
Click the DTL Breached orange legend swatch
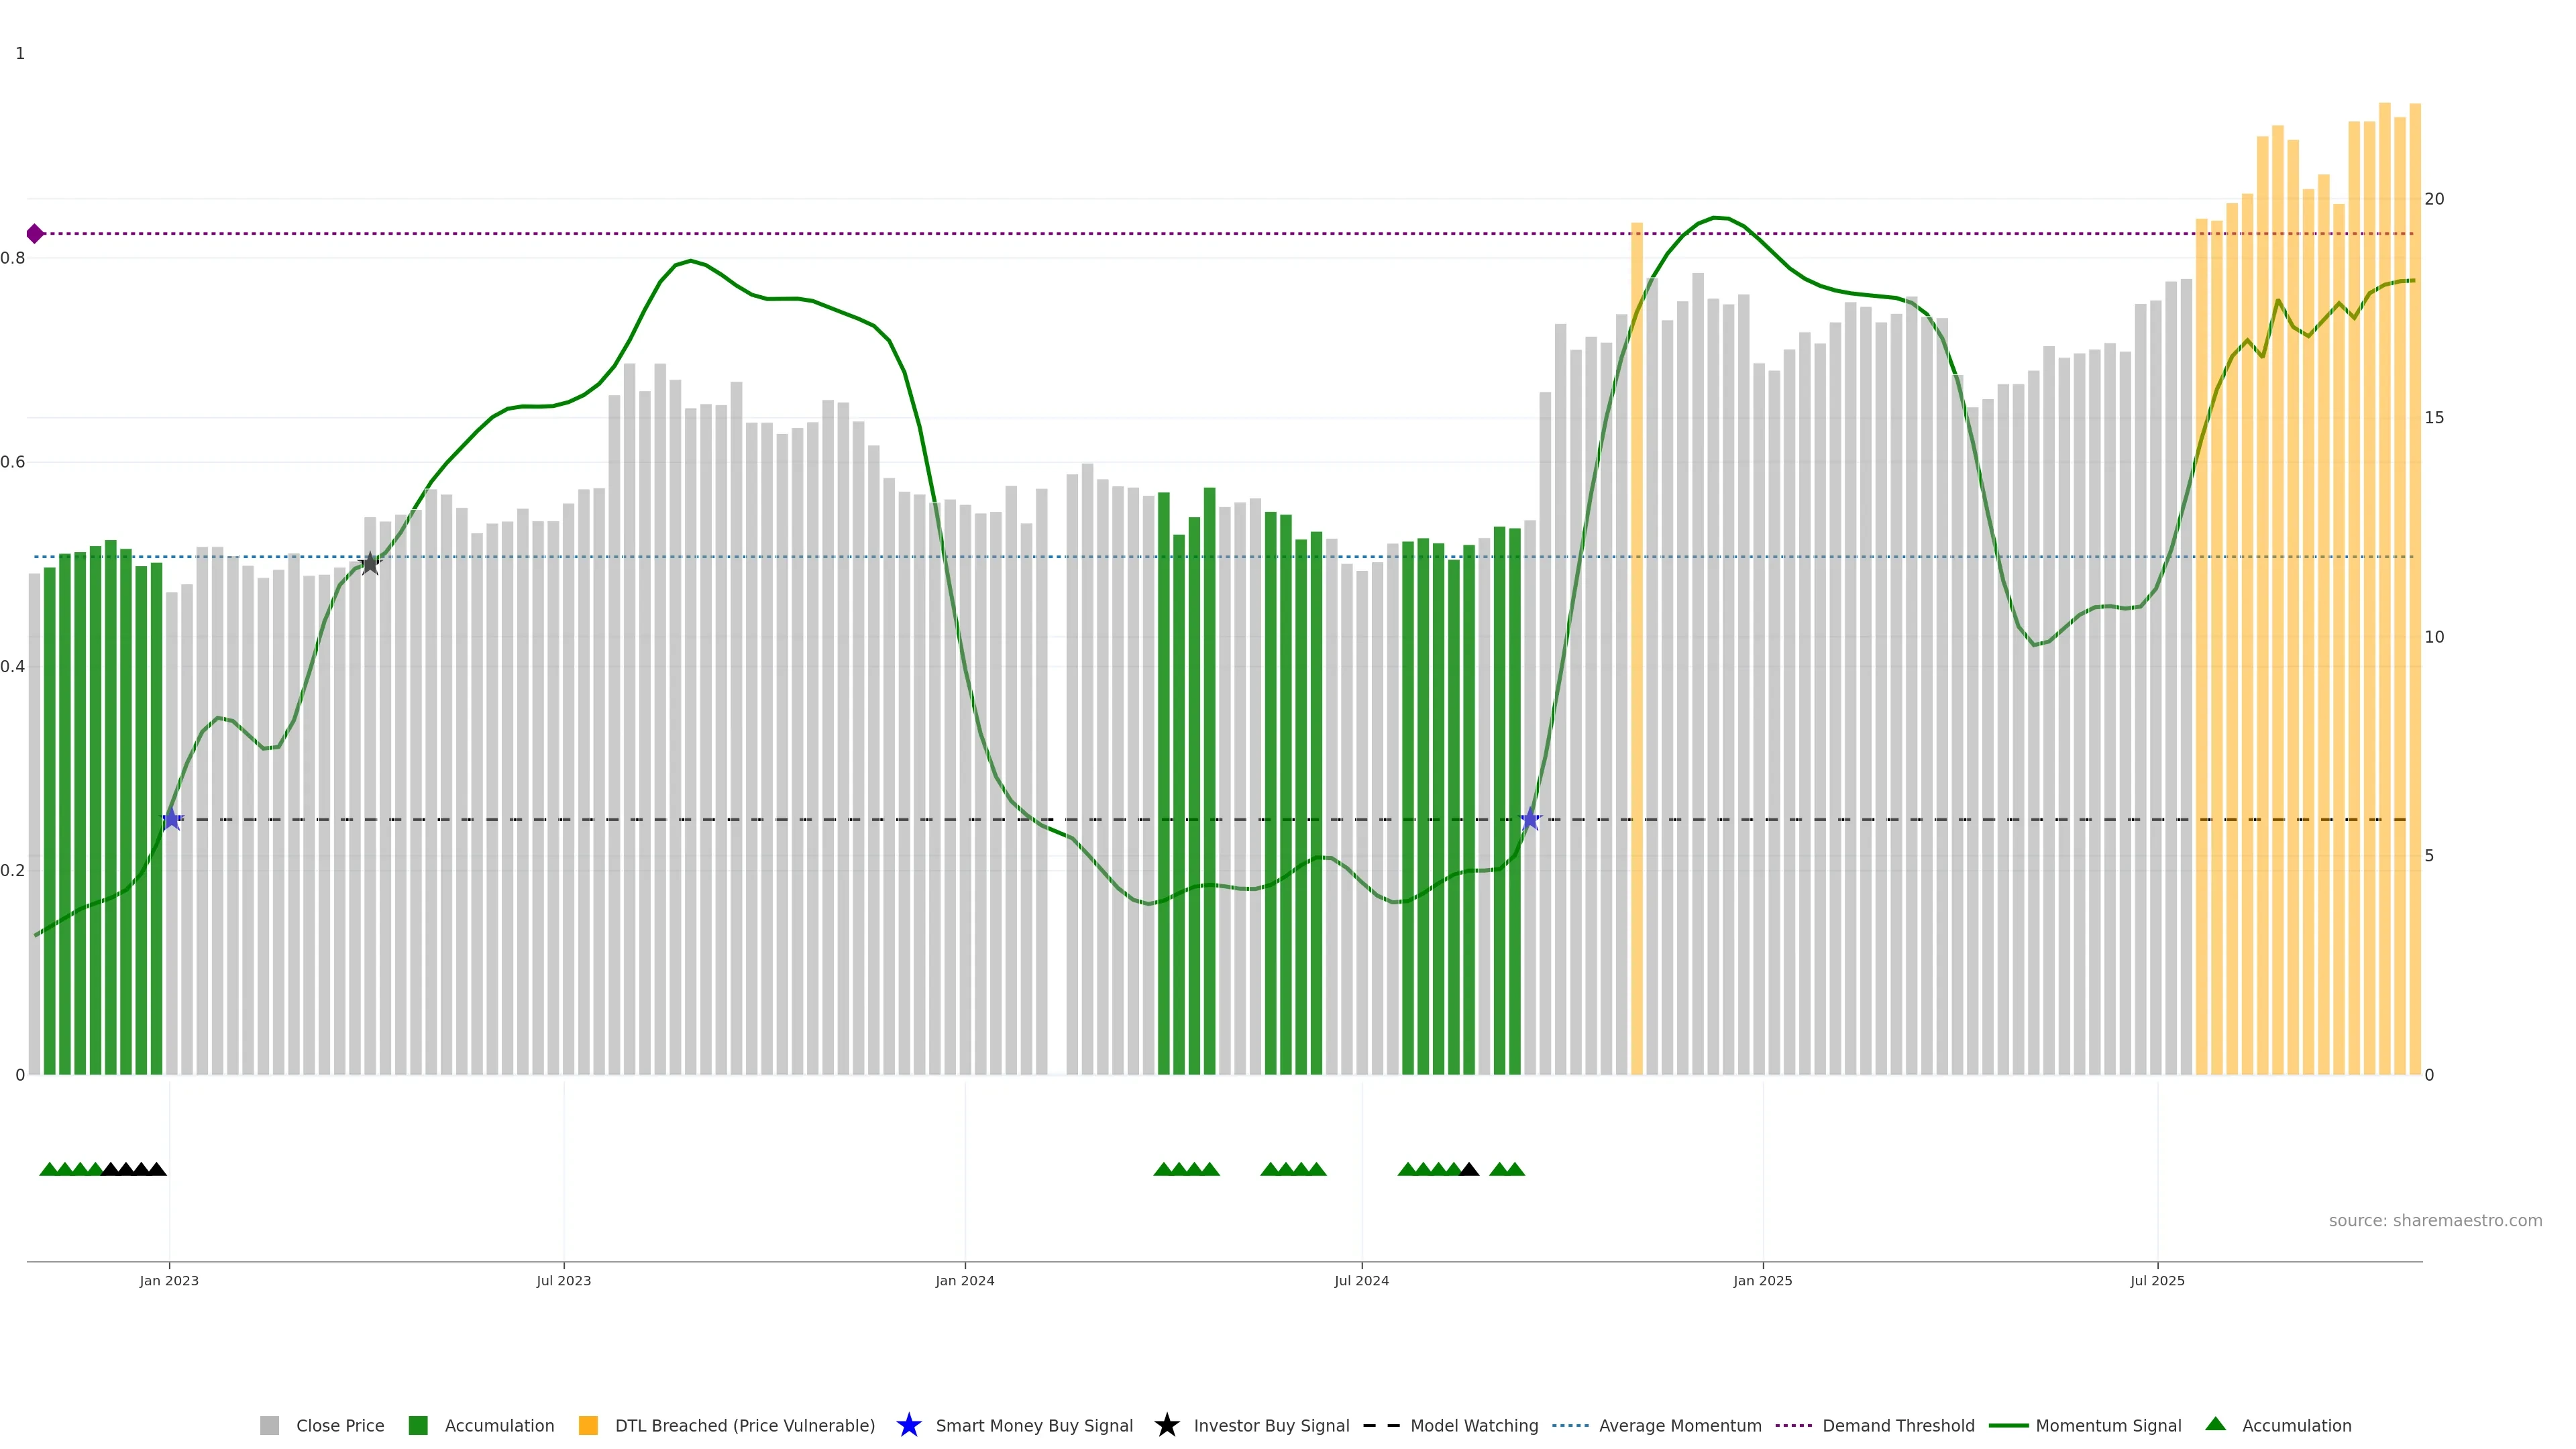(x=588, y=1425)
